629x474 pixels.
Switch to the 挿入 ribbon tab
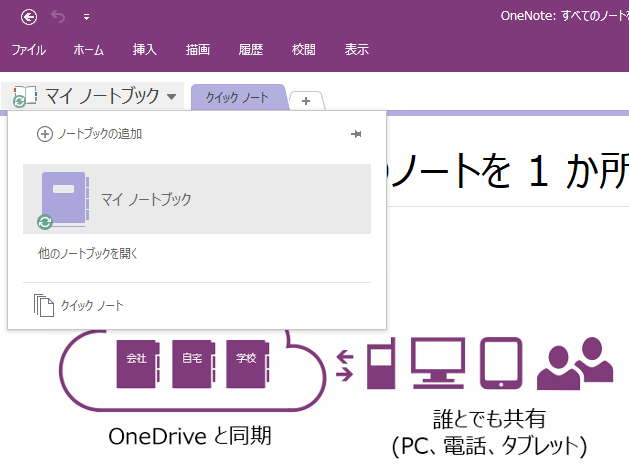point(144,50)
